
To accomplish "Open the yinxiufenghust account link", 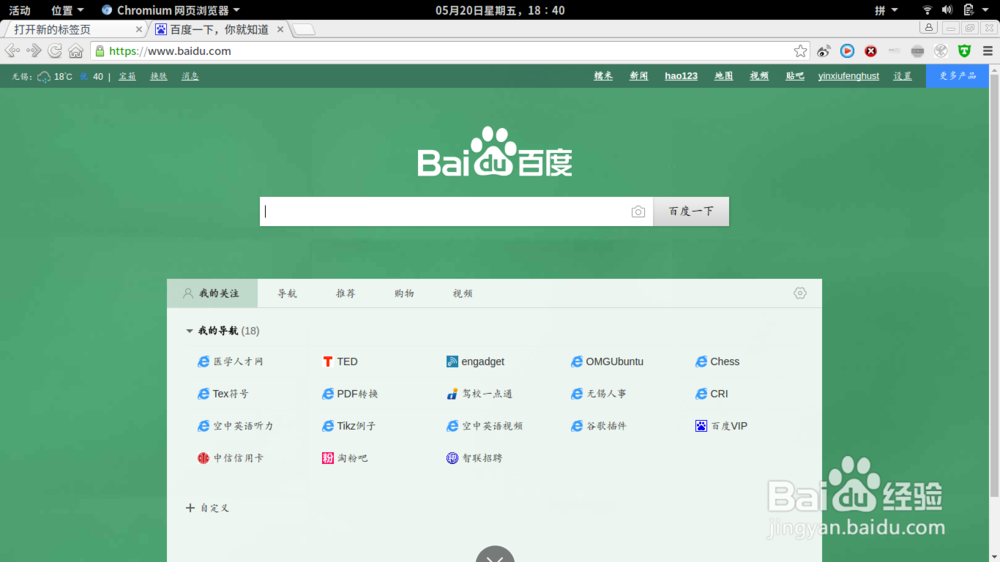I will 848,76.
